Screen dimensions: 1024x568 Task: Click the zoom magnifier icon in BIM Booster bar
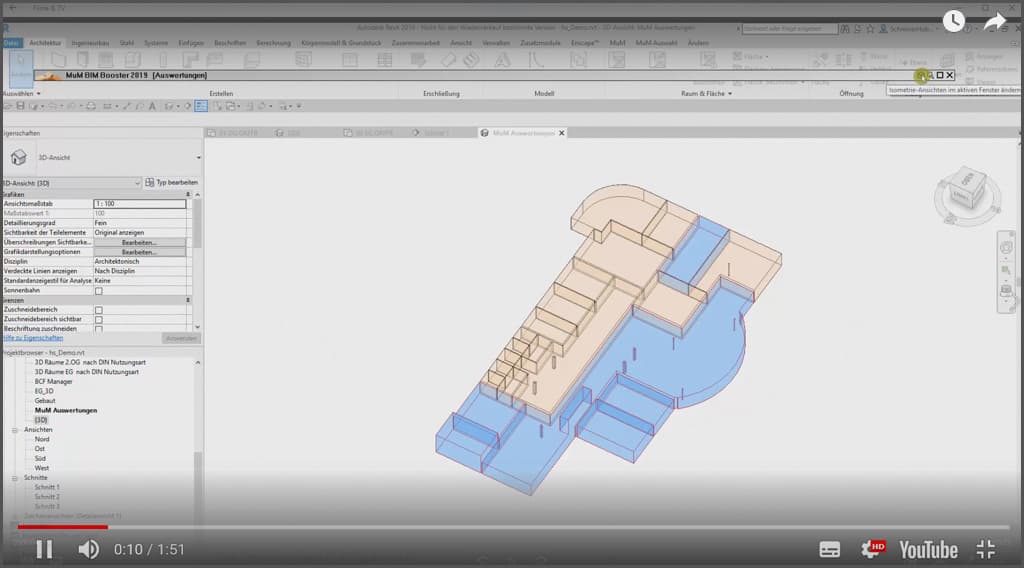(x=931, y=76)
